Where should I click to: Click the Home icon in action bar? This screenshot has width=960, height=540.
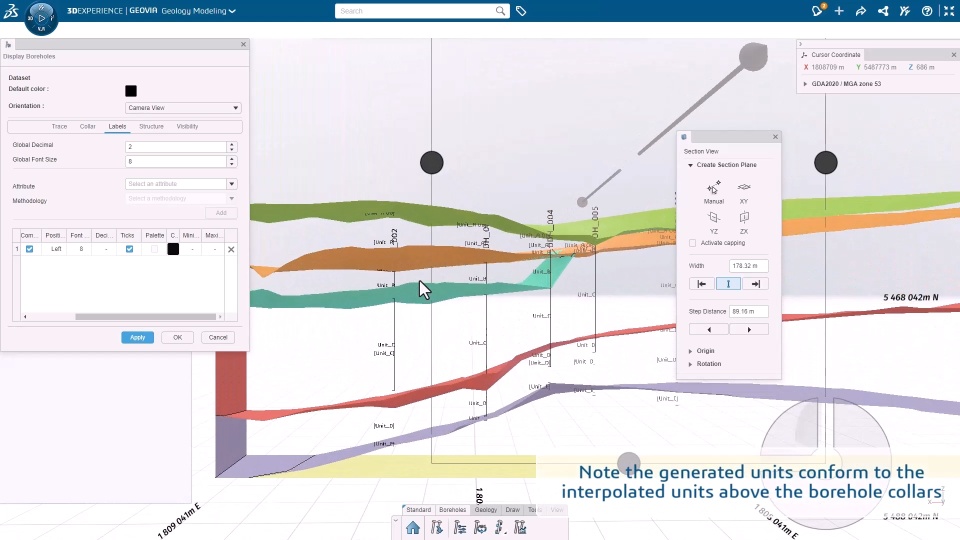pyautogui.click(x=413, y=528)
